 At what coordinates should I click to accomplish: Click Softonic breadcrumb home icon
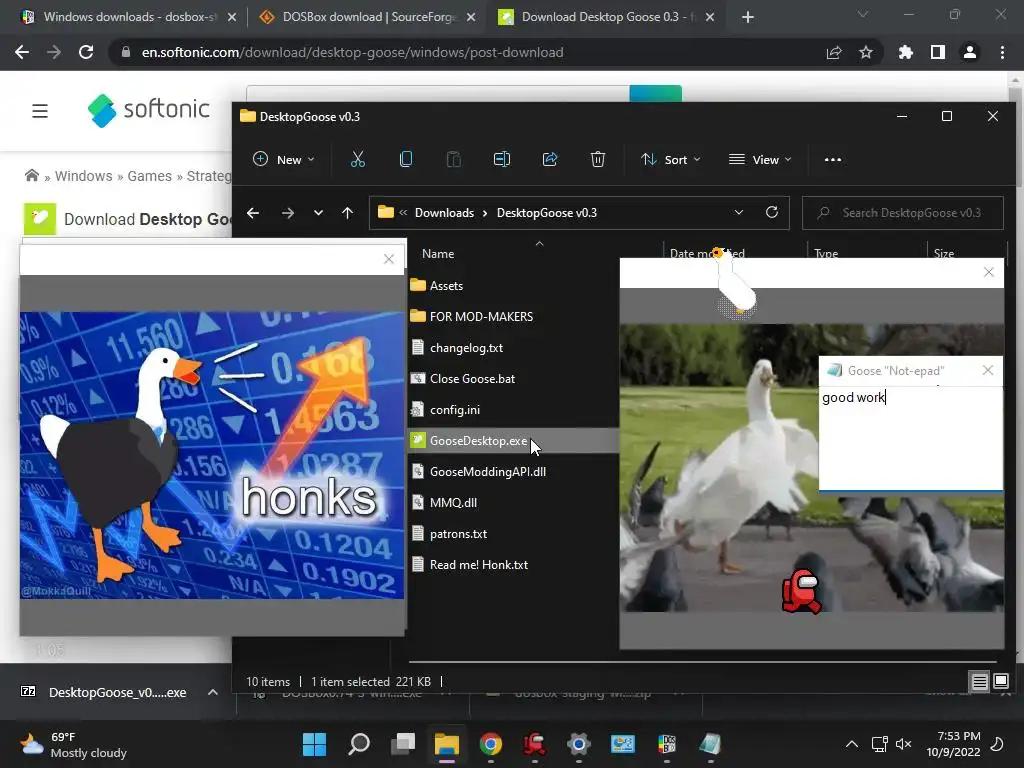click(x=31, y=176)
